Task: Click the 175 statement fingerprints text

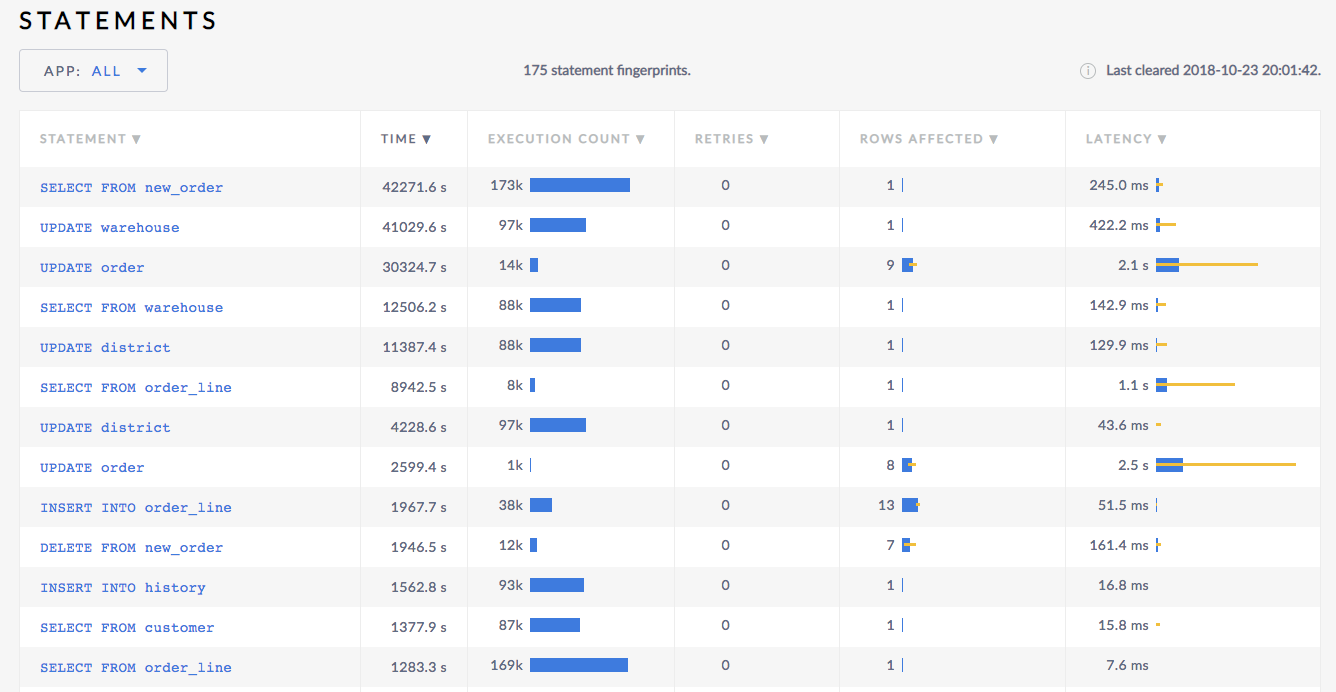Action: coord(606,71)
